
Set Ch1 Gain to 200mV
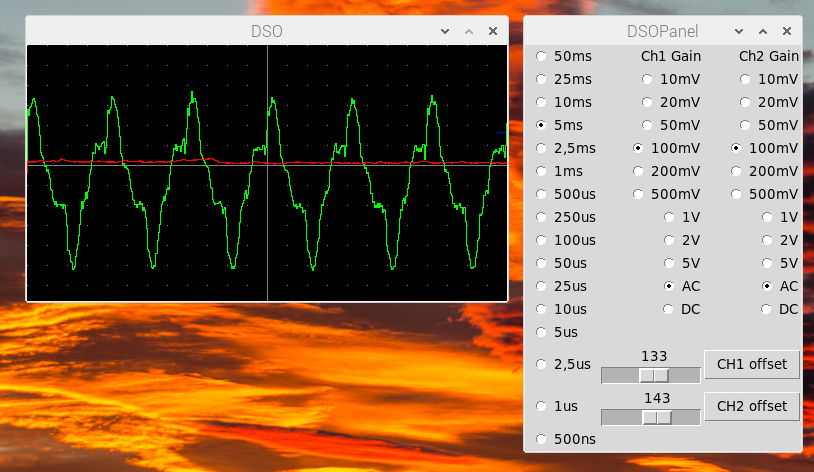point(666,171)
